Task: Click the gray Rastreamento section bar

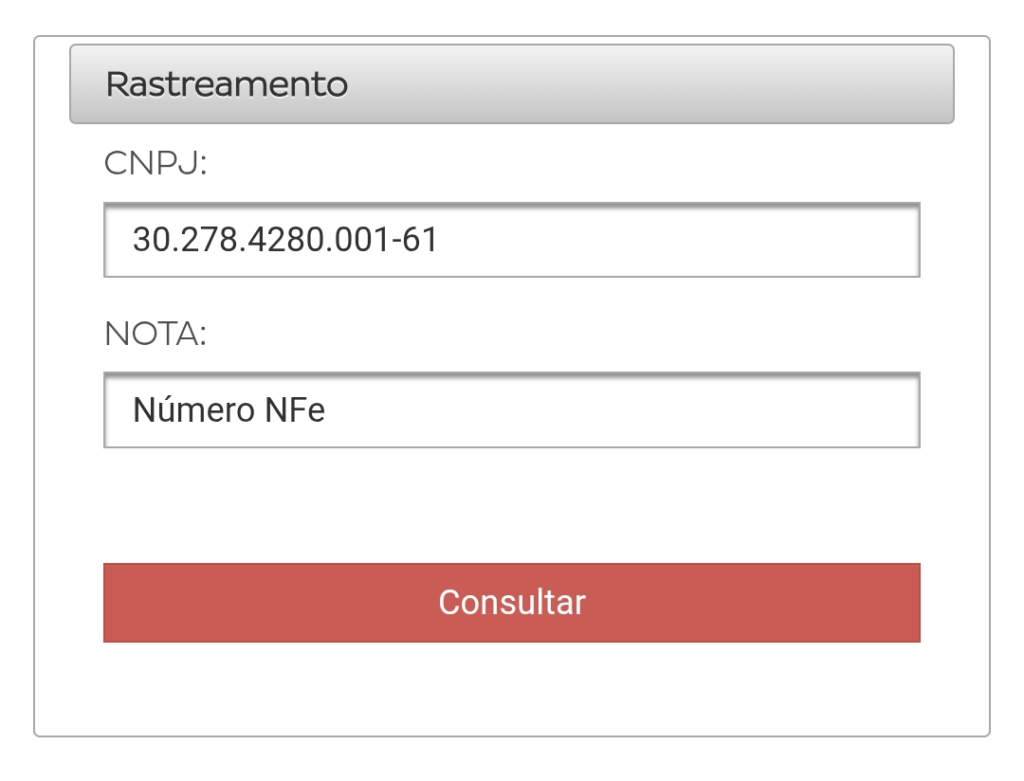Action: pyautogui.click(x=511, y=84)
